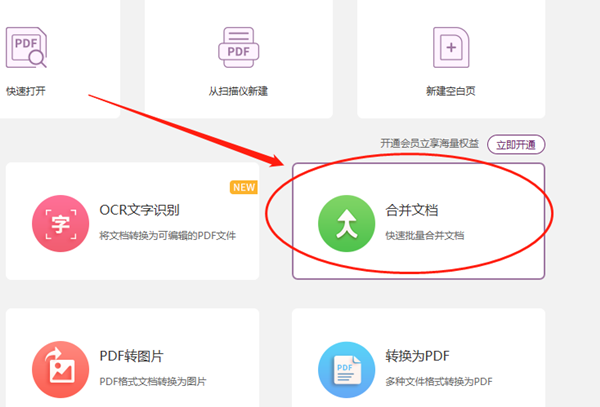Choose the 新建空白页 label
Viewport: 600px width, 407px height.
450,91
